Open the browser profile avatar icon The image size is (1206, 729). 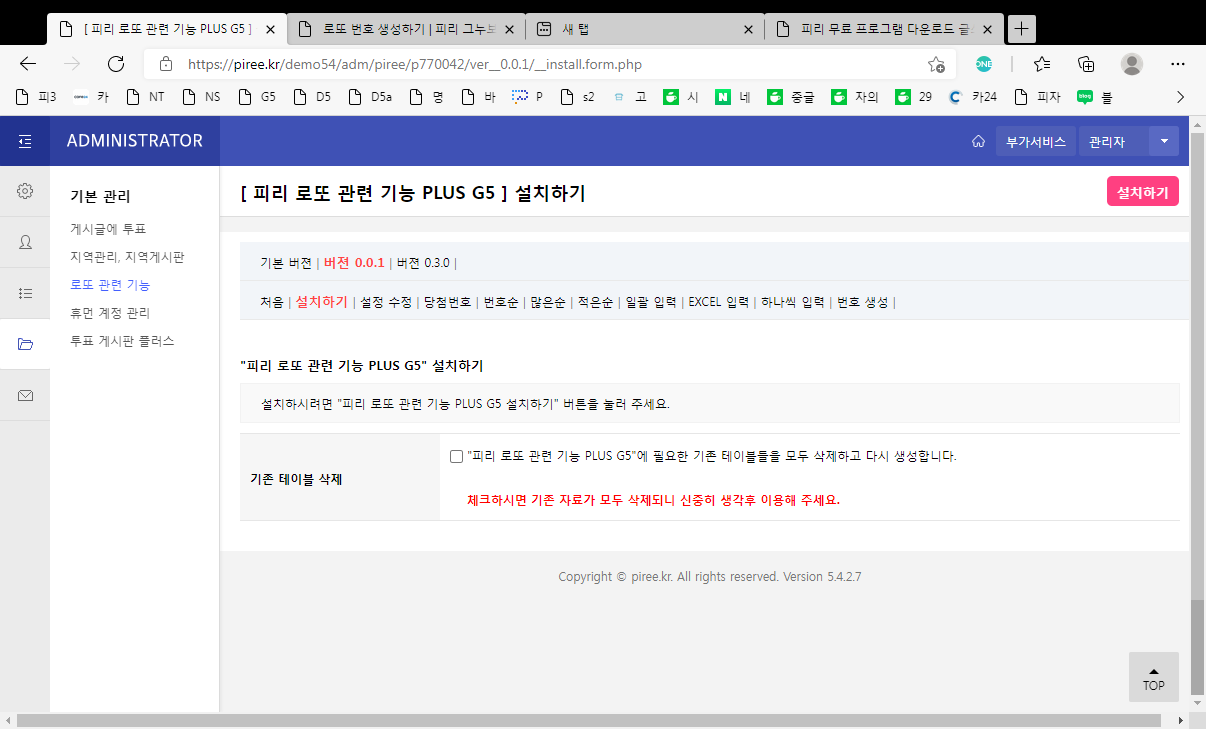point(1131,64)
